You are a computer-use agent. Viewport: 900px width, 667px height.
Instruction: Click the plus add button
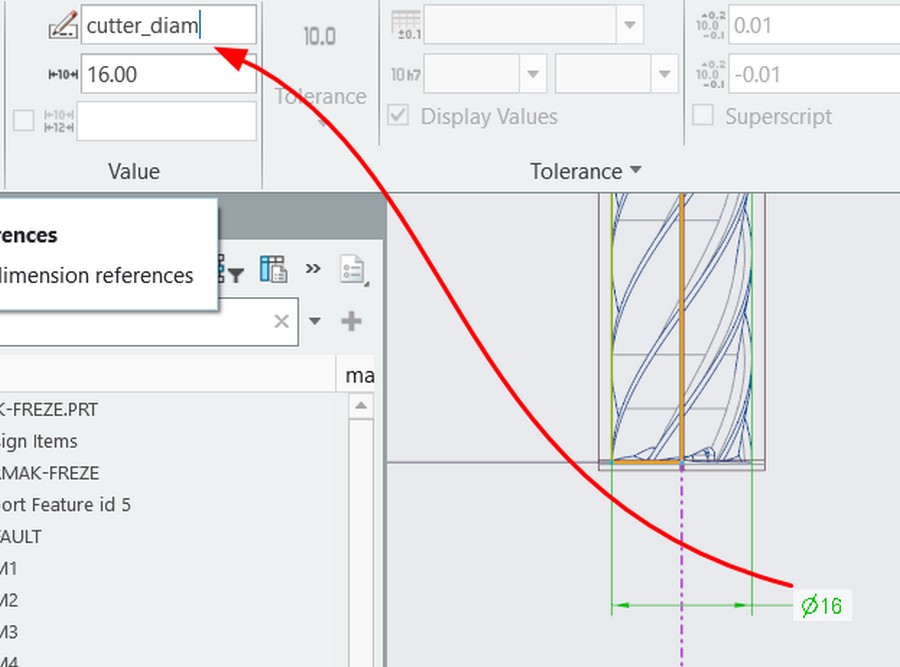coord(351,321)
